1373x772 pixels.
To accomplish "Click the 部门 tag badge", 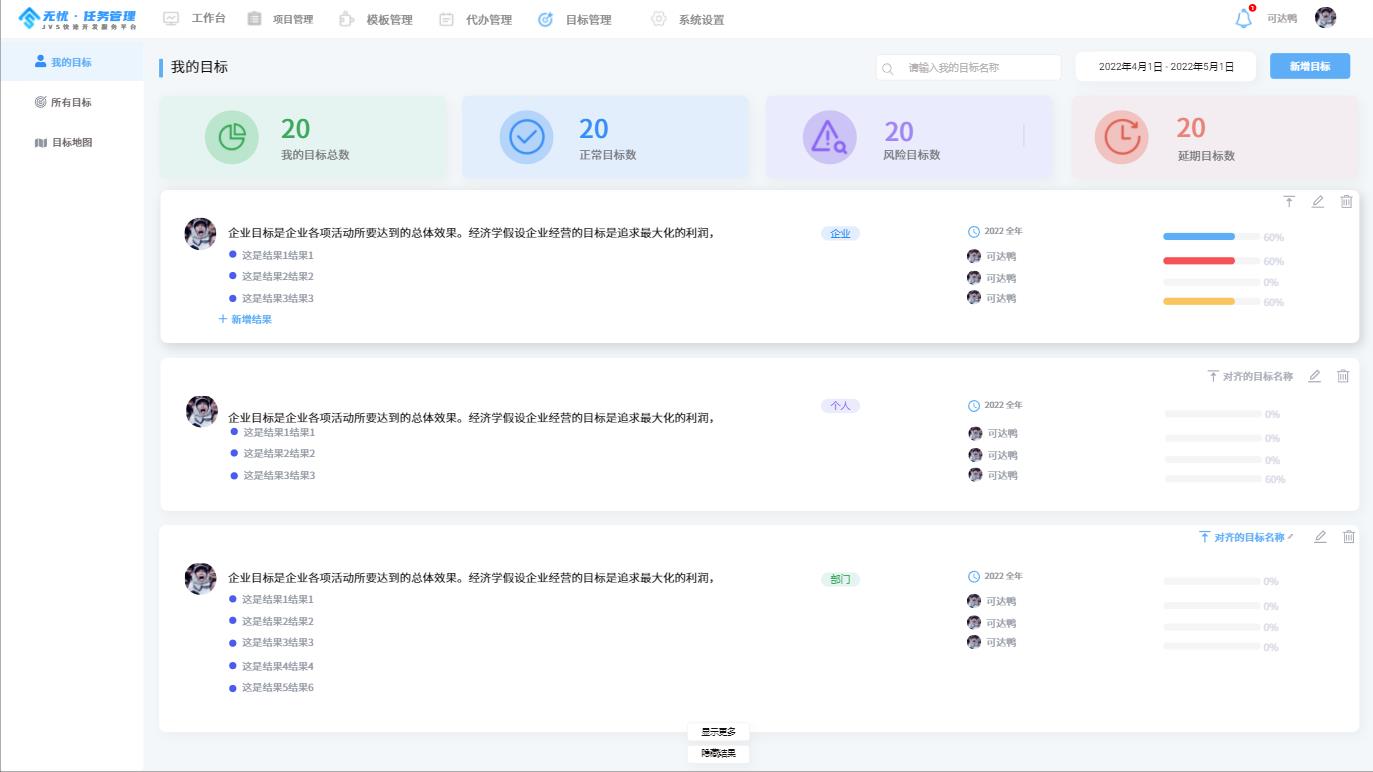I will point(840,579).
